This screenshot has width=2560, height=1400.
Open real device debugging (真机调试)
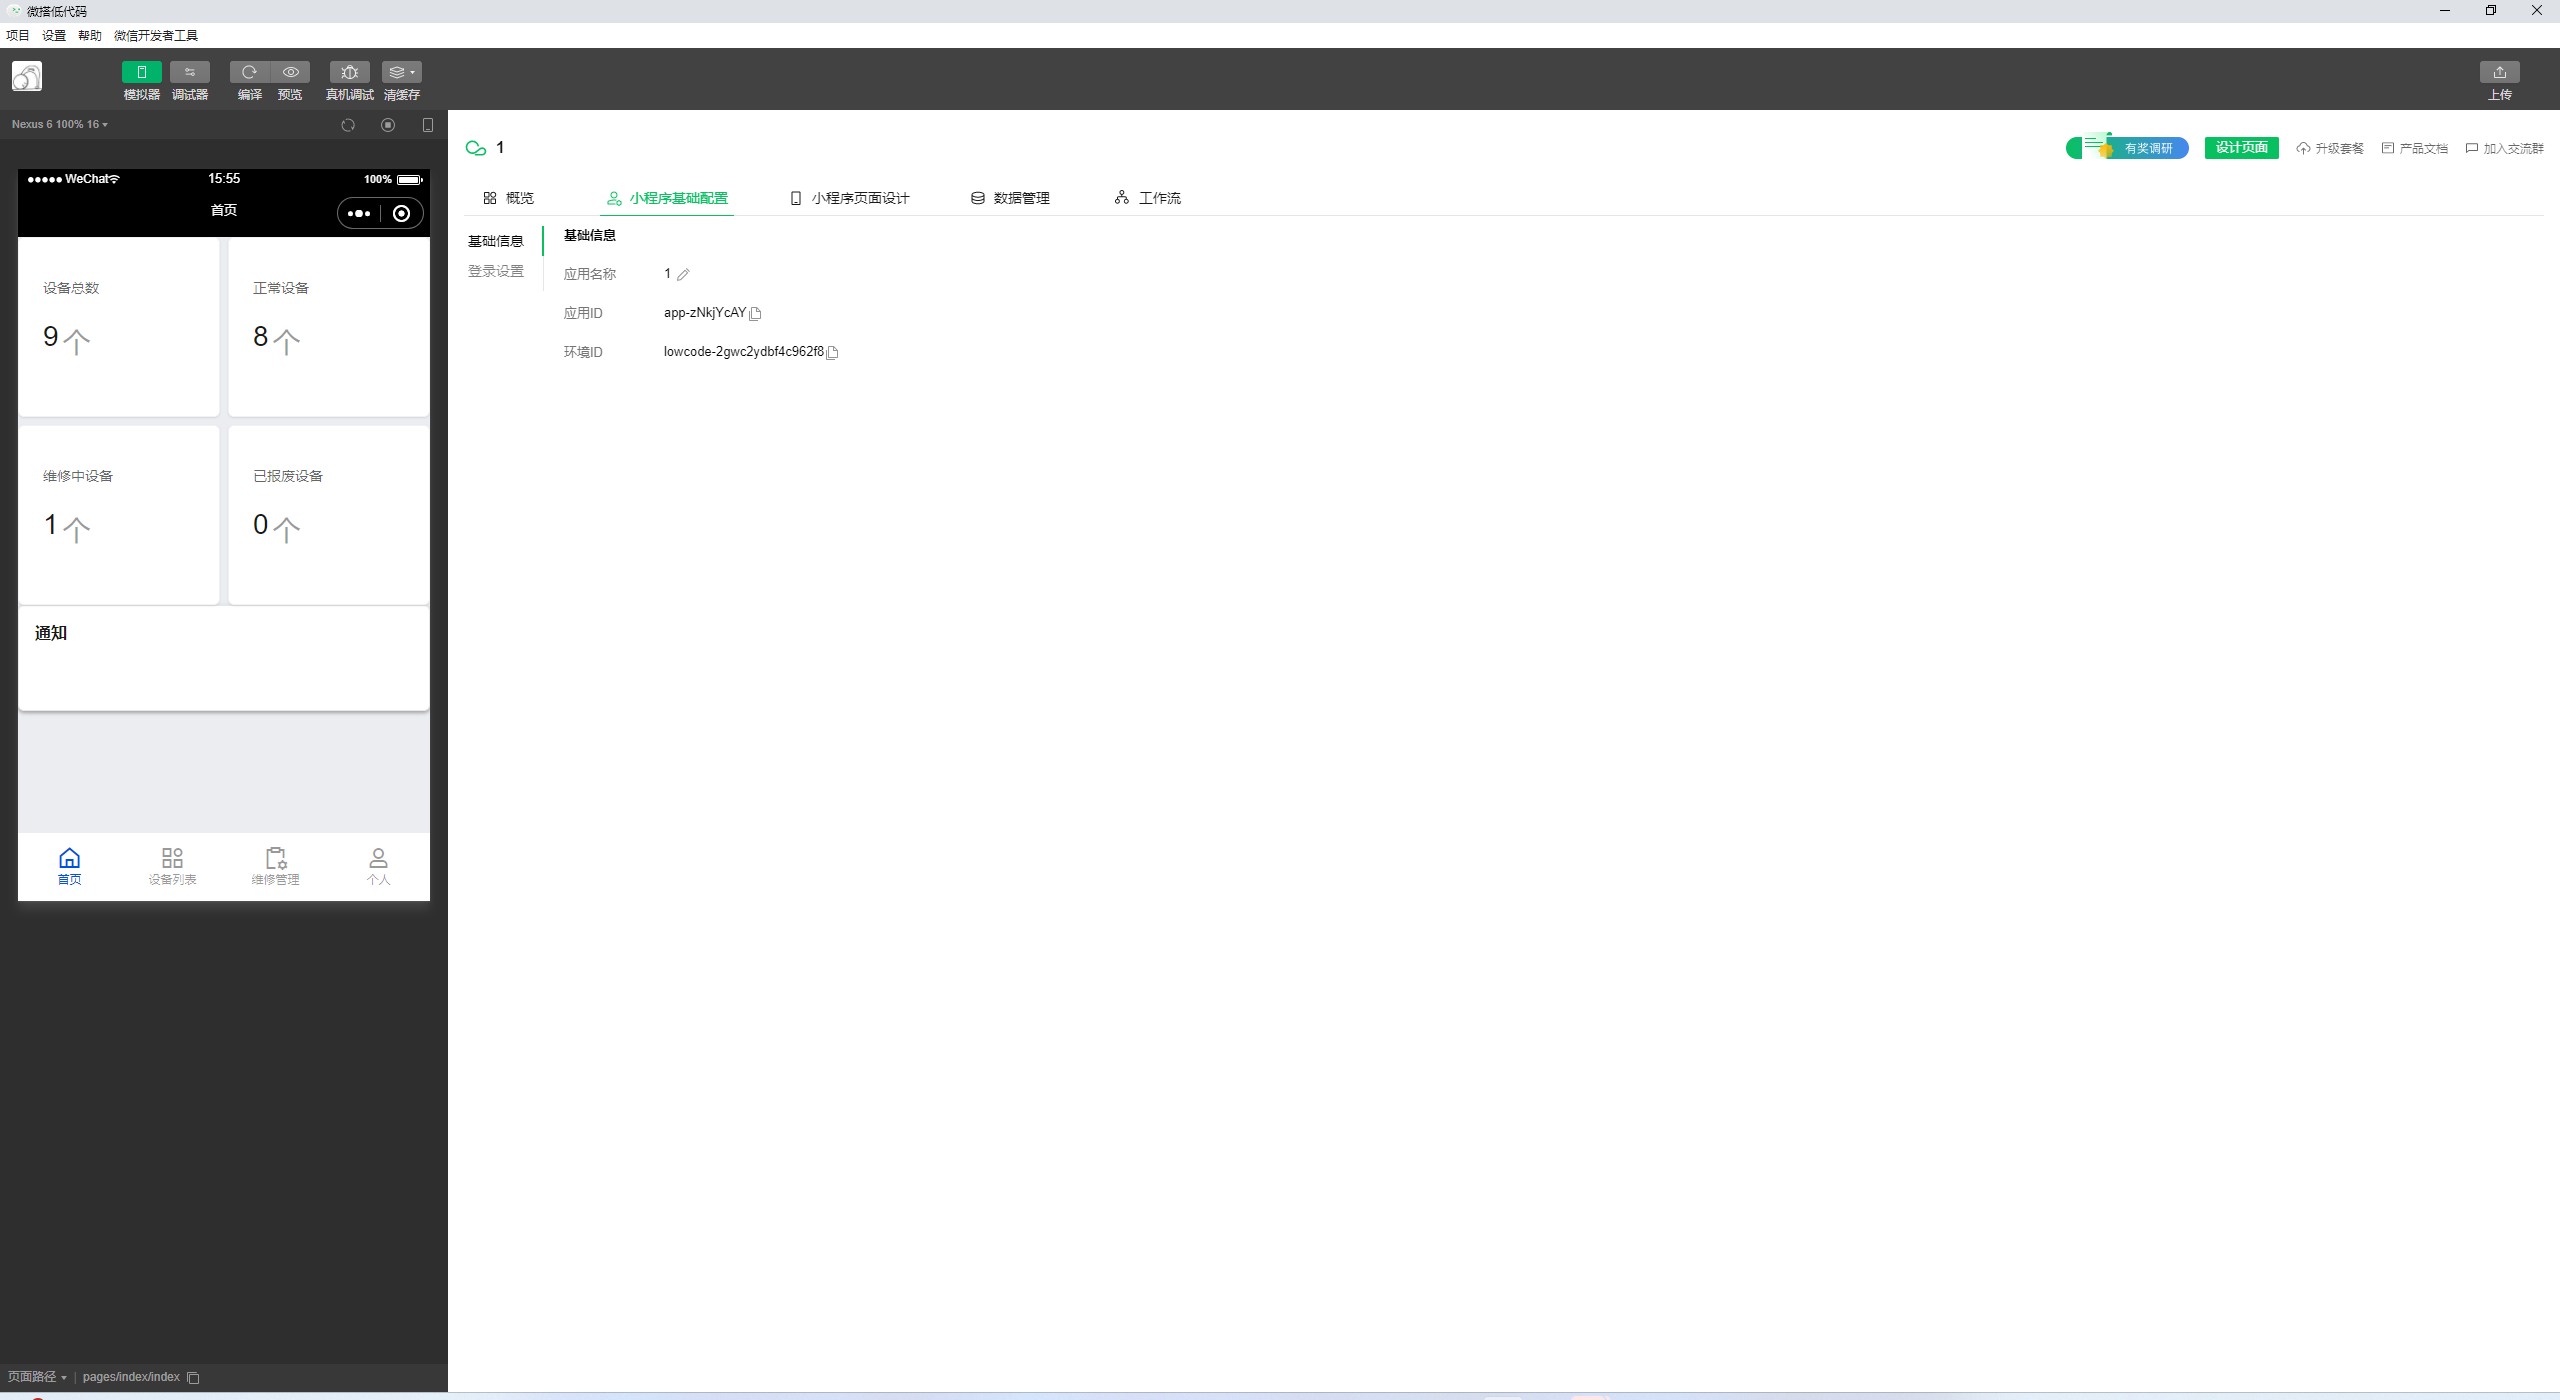point(349,73)
